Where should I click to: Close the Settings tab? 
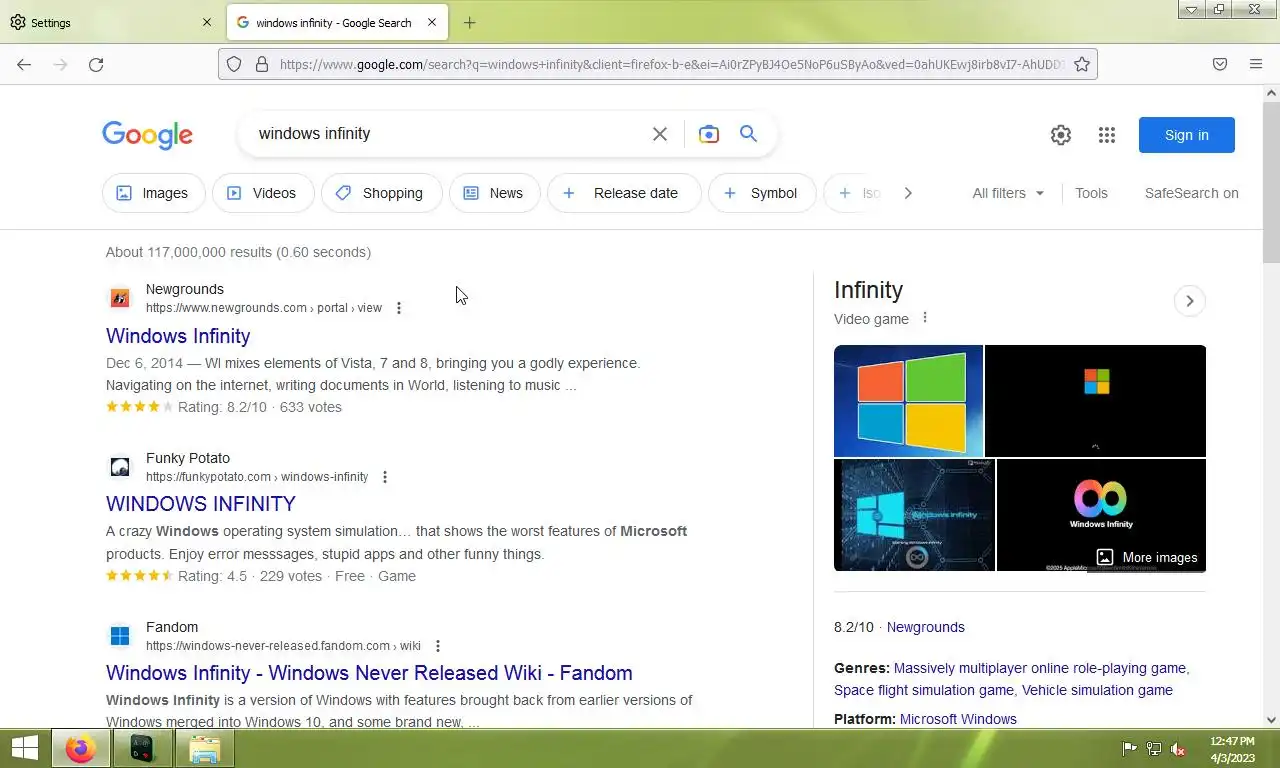[207, 22]
